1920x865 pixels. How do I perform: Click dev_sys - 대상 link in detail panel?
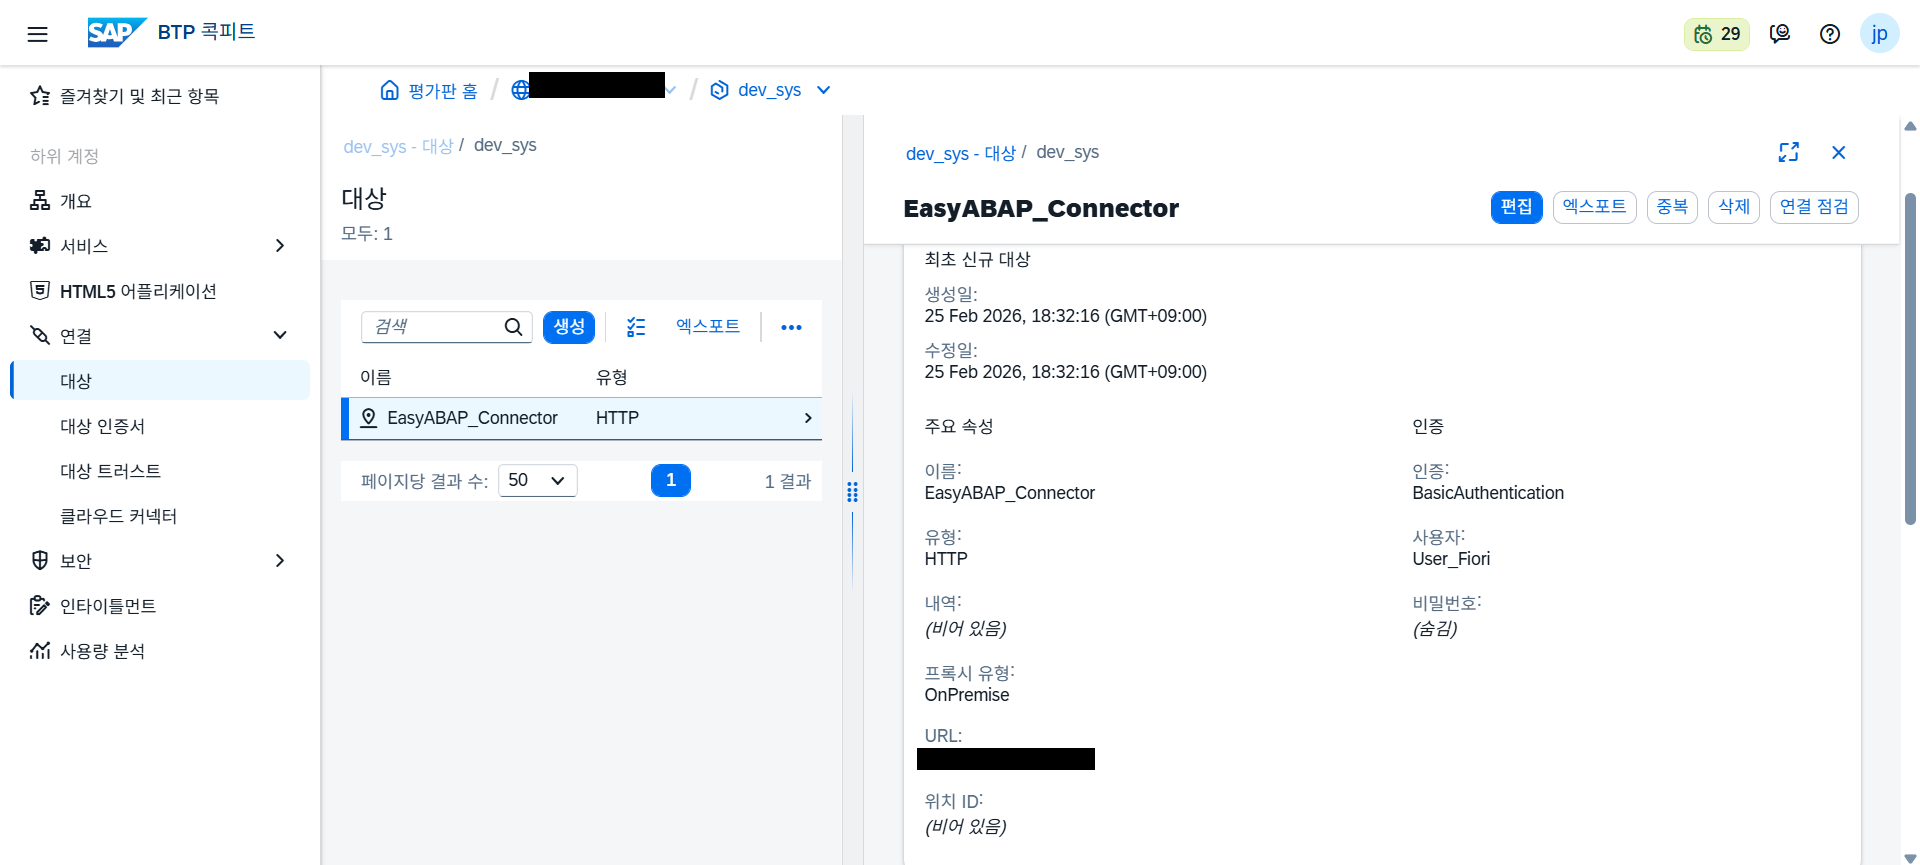(960, 153)
